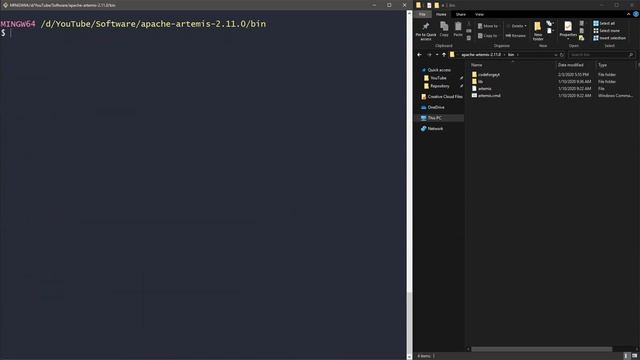Click the Refresh button in address bar
This screenshot has height=360, width=640.
tap(562, 55)
